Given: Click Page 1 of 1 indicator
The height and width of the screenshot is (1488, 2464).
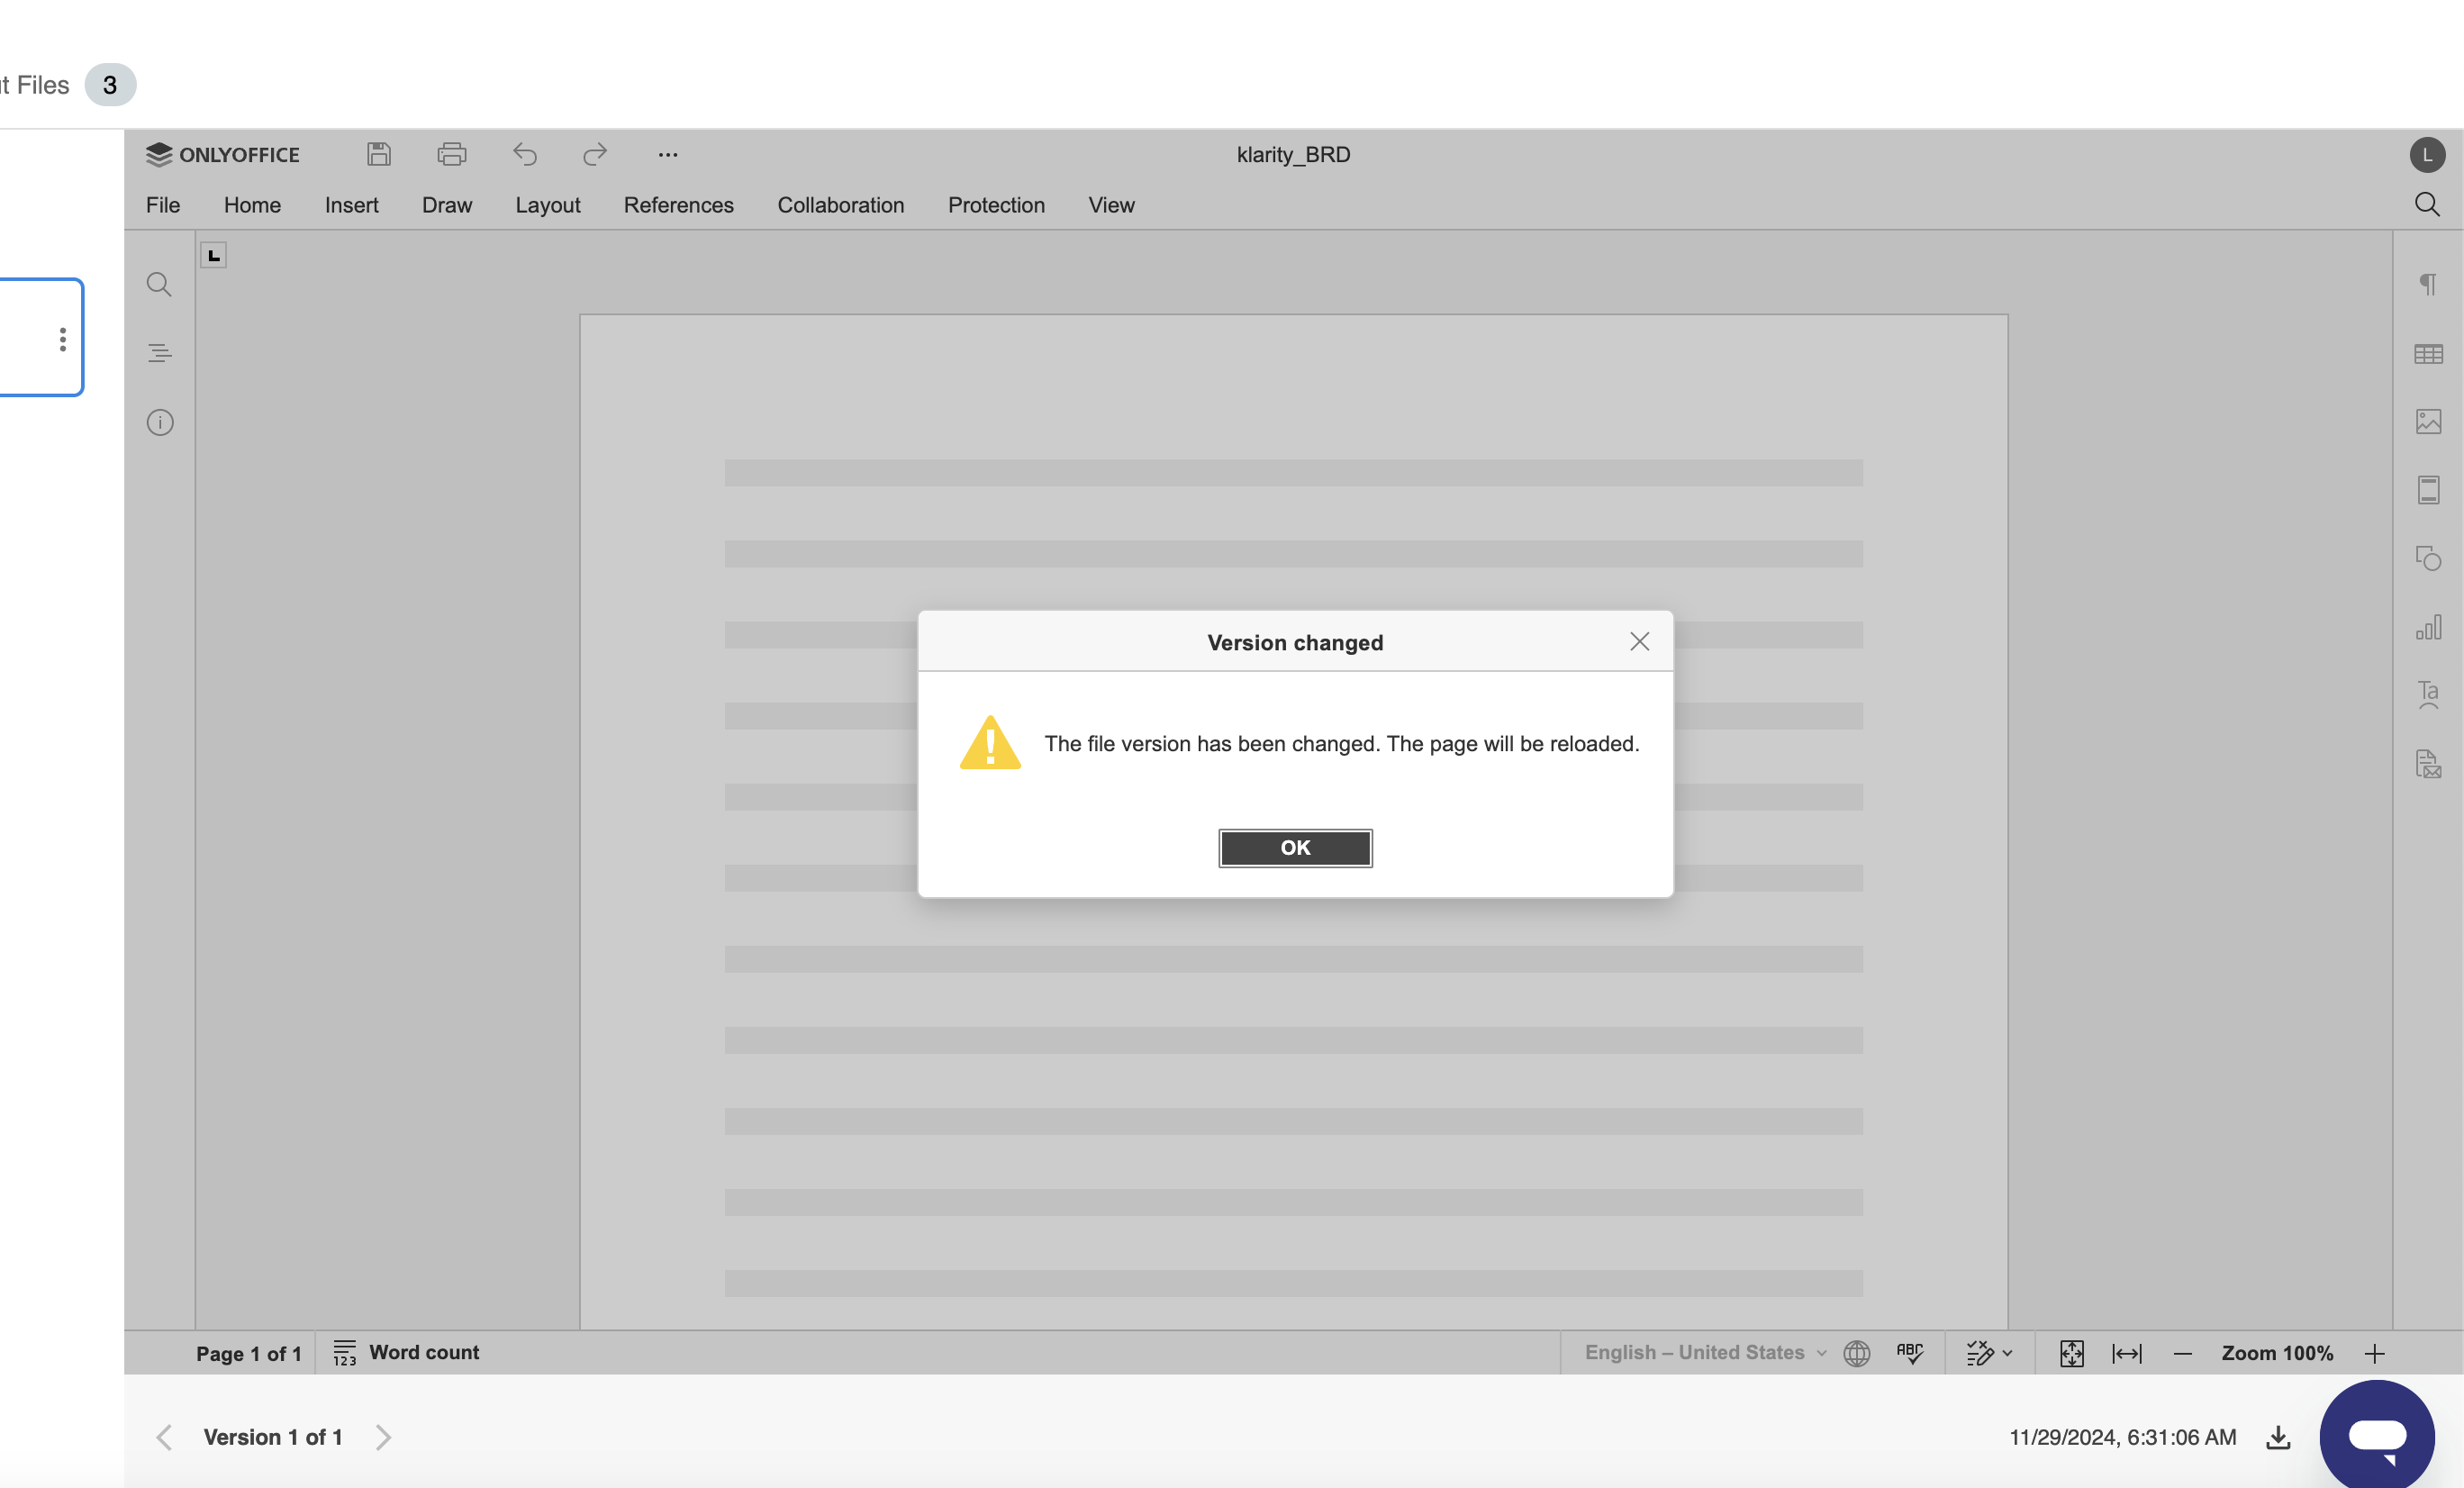Looking at the screenshot, I should [x=248, y=1353].
